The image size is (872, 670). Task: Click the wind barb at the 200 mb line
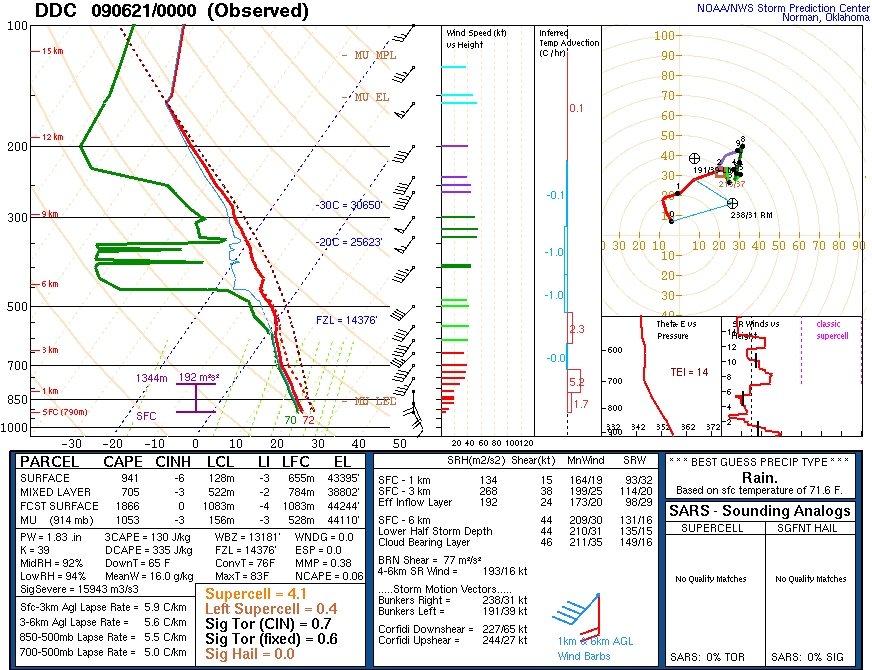(x=404, y=155)
